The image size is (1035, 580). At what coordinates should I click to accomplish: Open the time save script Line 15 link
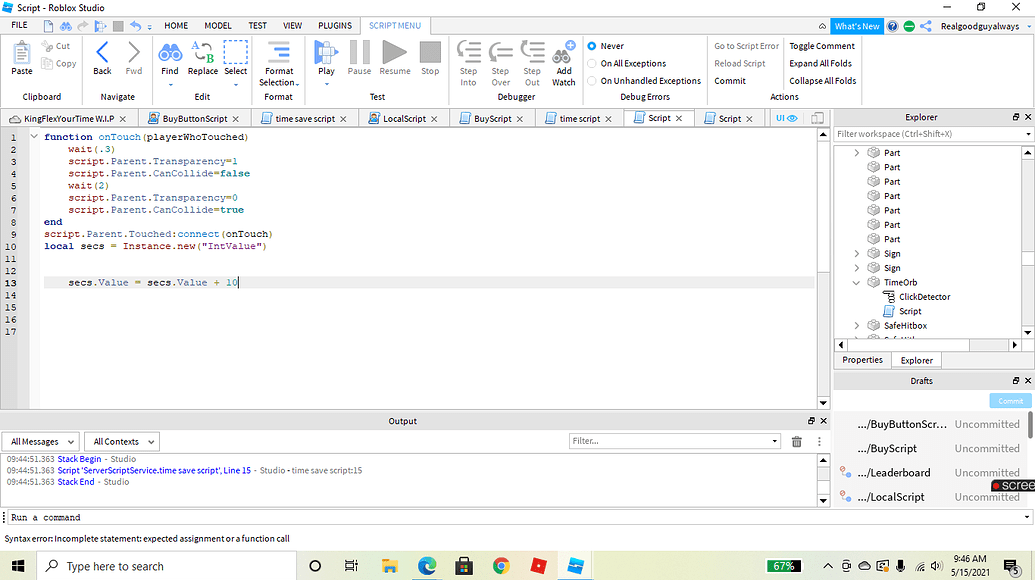(154, 470)
